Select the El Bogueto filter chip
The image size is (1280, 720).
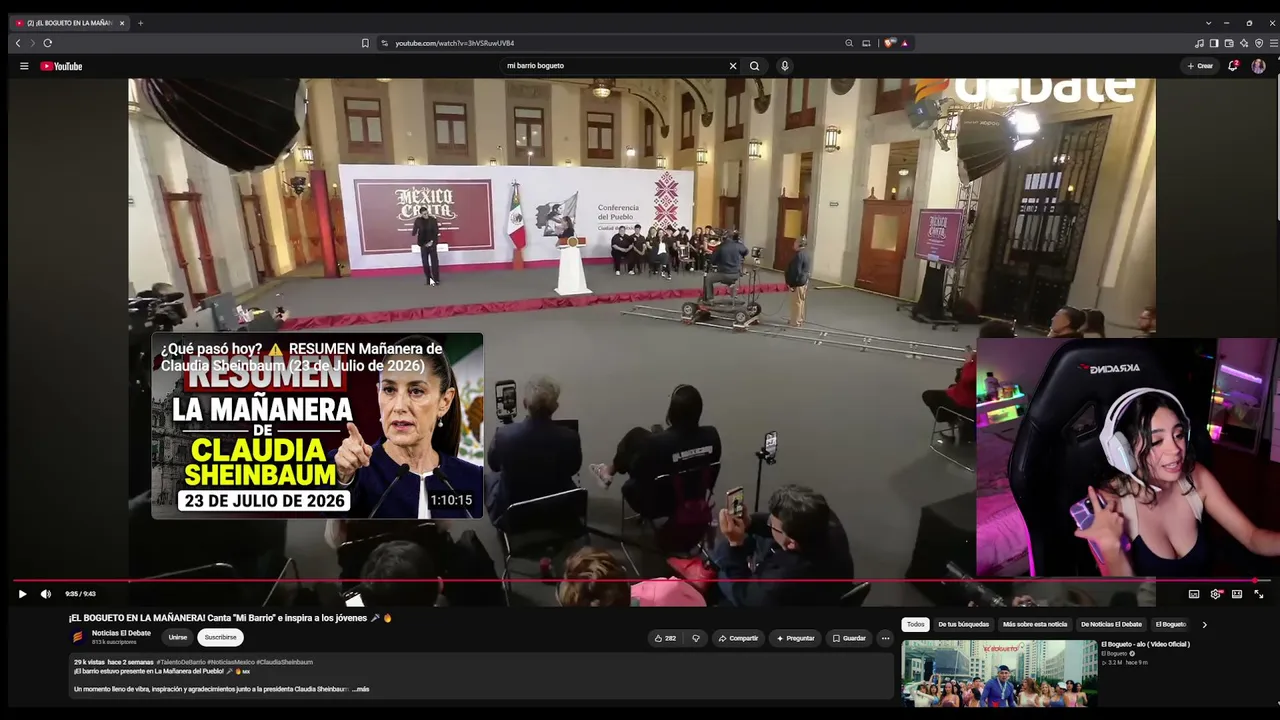point(1171,624)
